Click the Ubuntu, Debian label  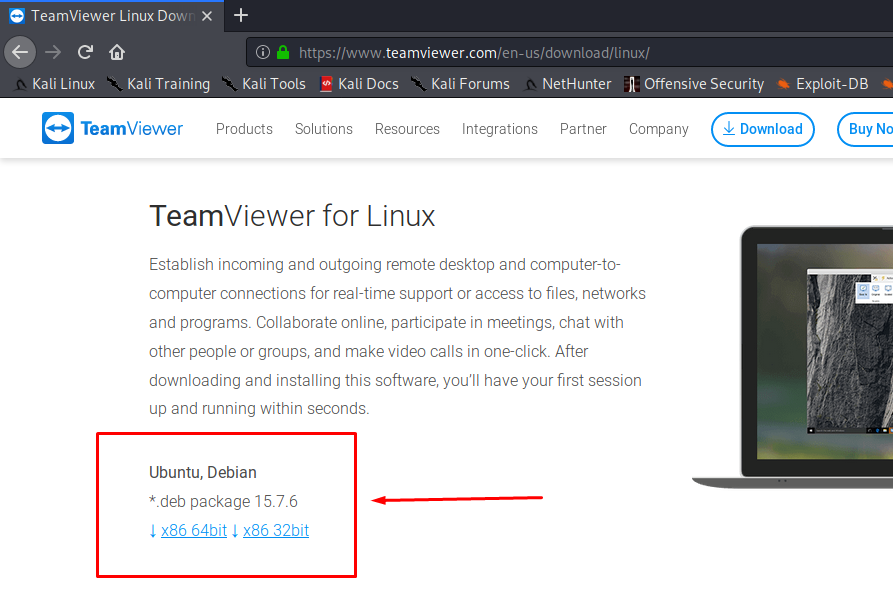203,472
